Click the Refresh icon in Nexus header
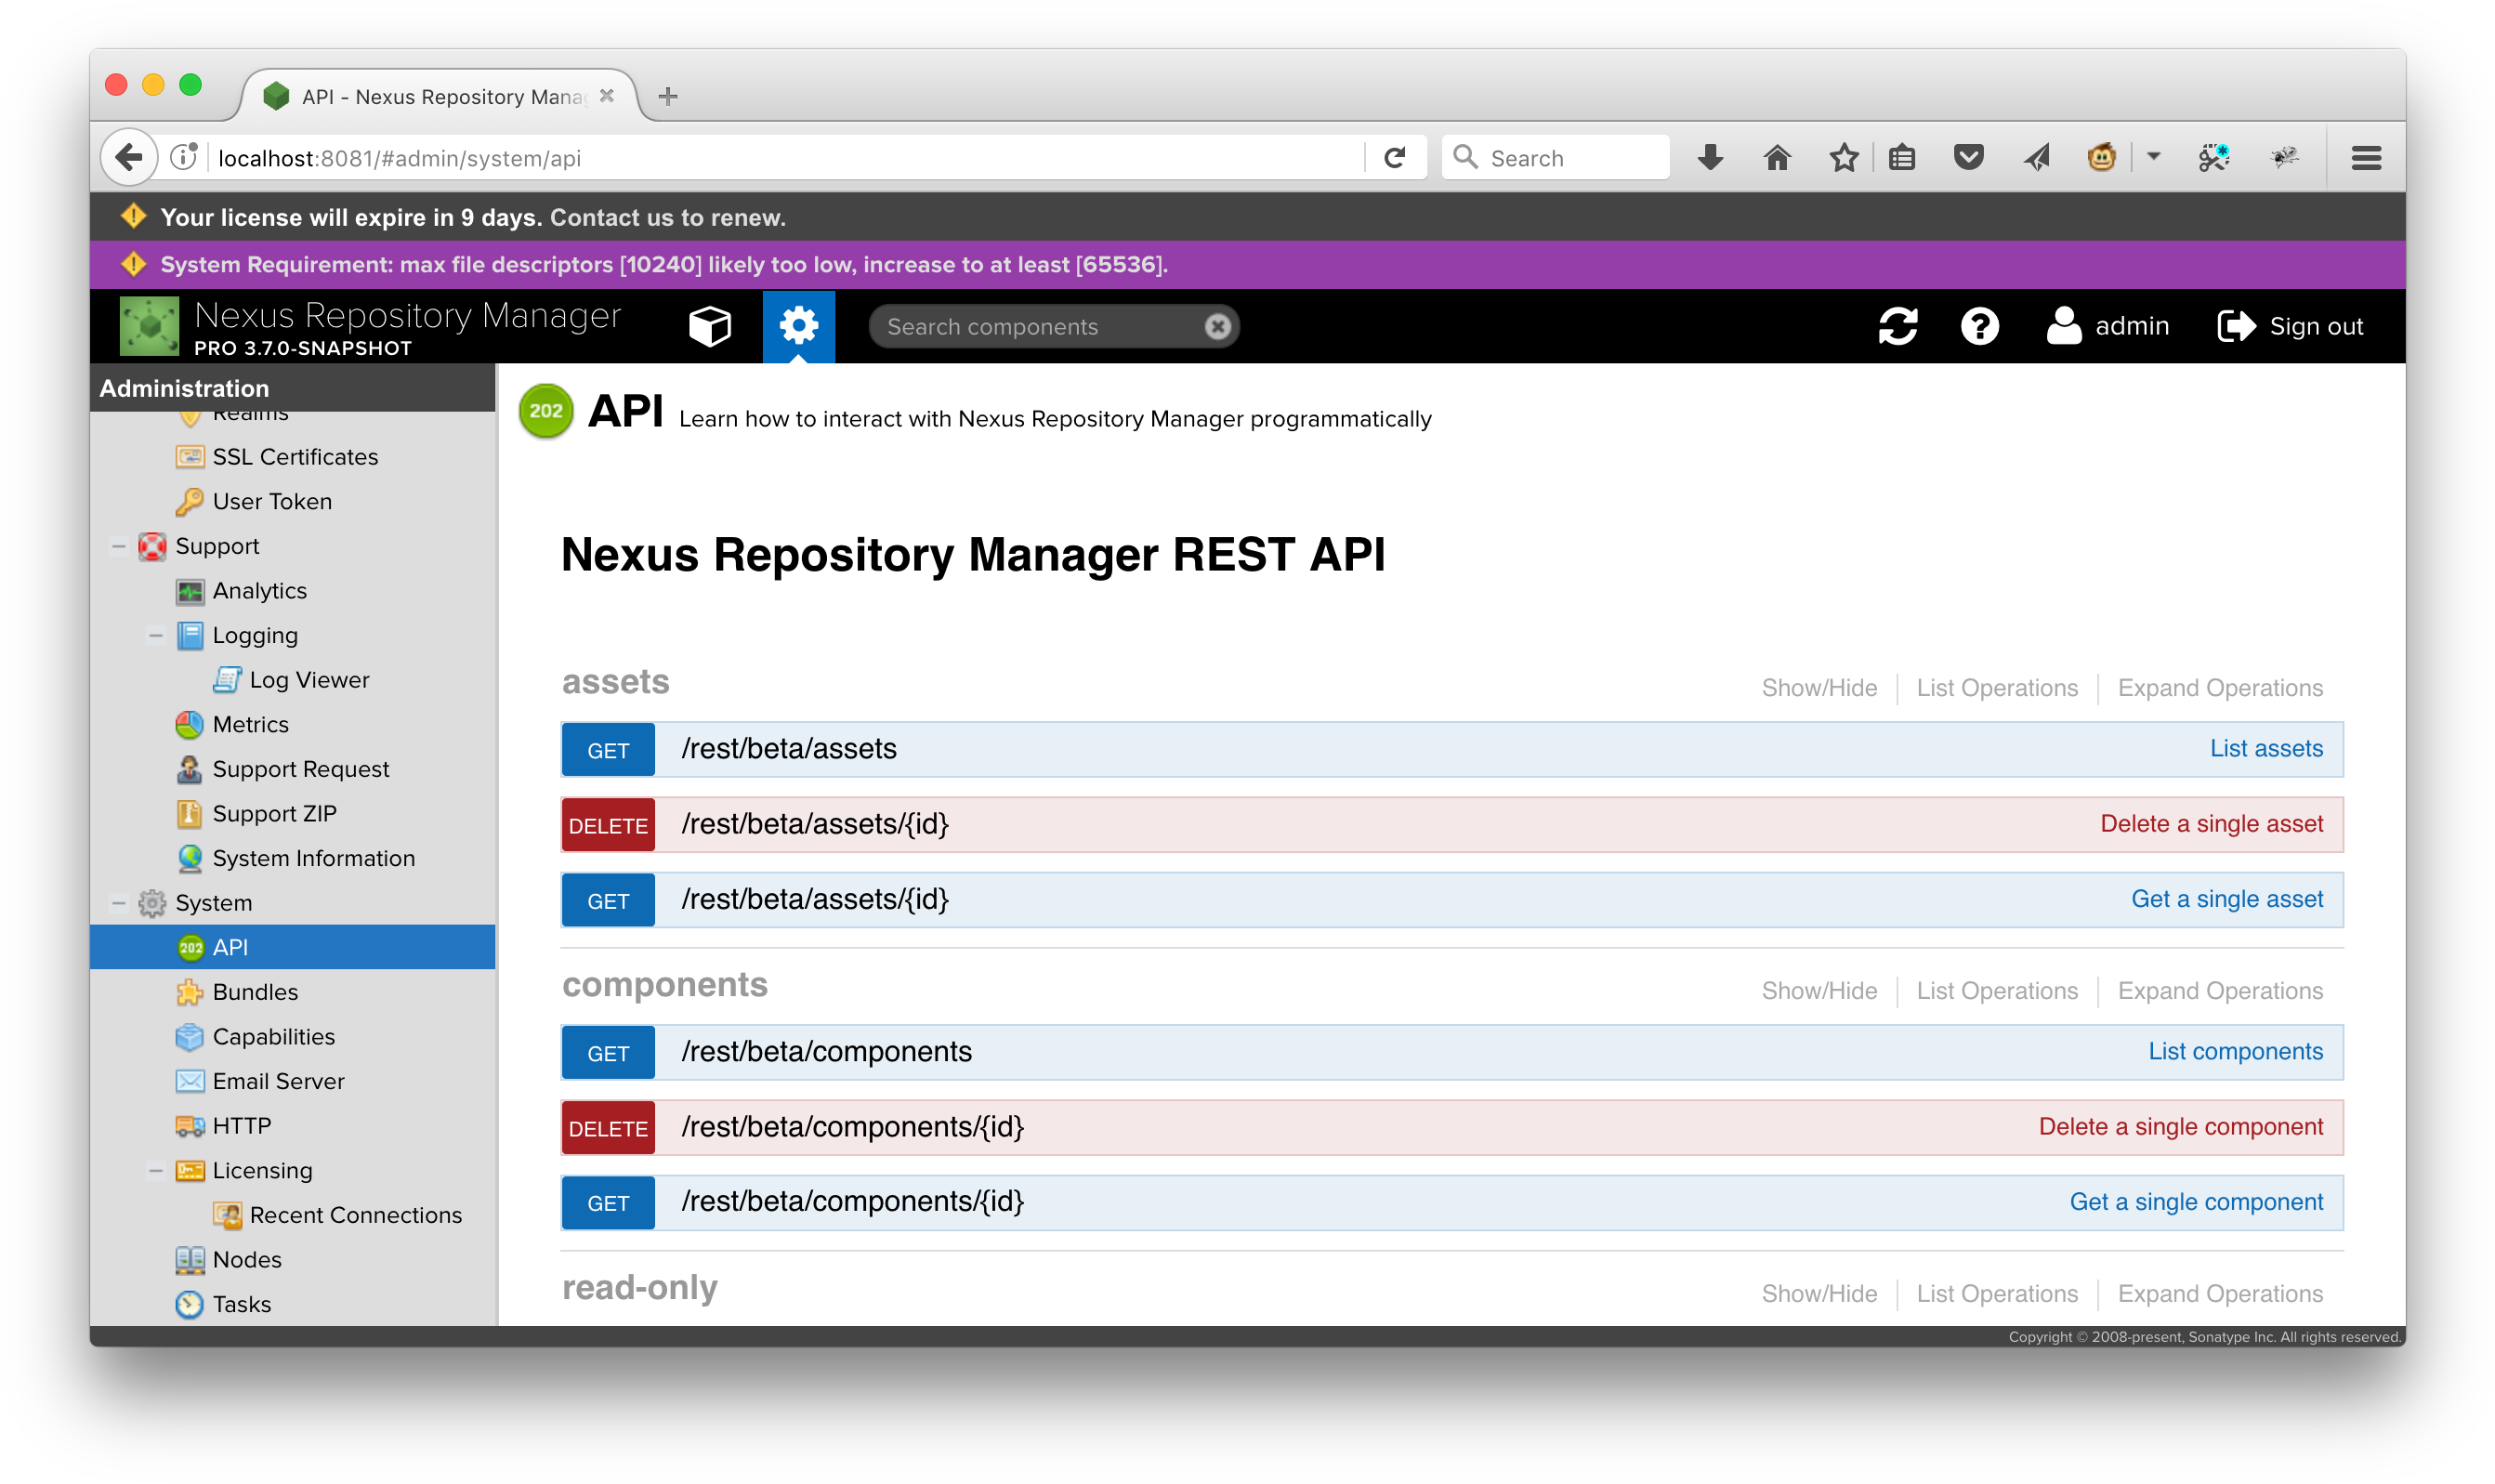This screenshot has width=2495, height=1484. point(1897,326)
